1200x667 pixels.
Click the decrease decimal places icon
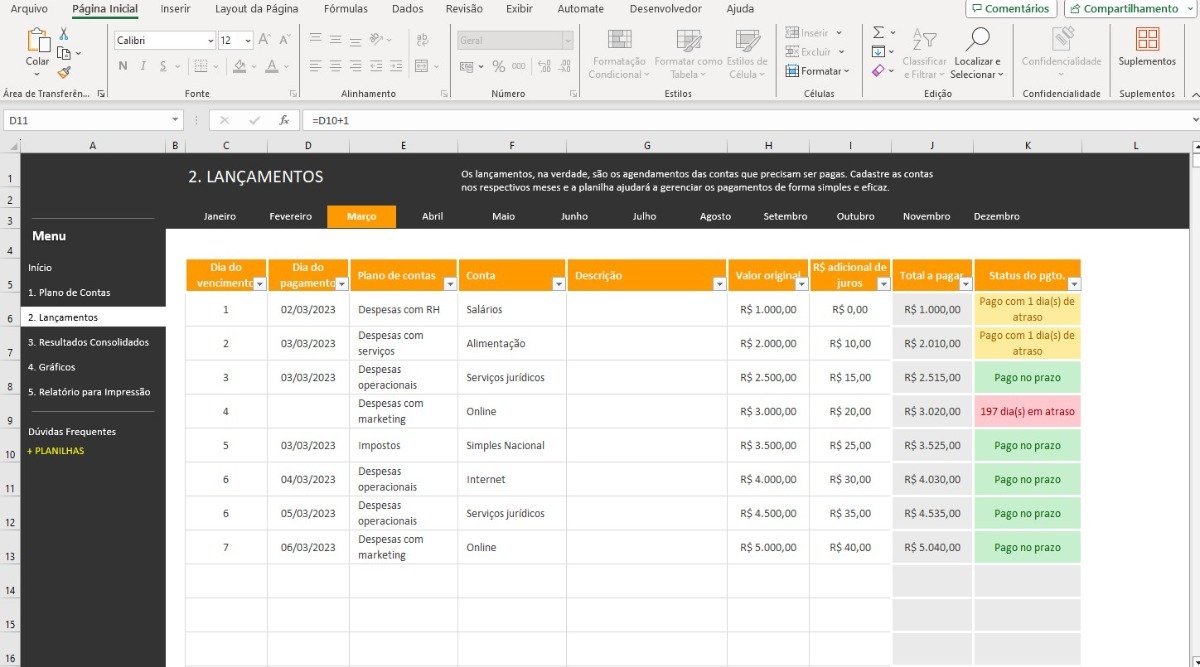tap(565, 66)
